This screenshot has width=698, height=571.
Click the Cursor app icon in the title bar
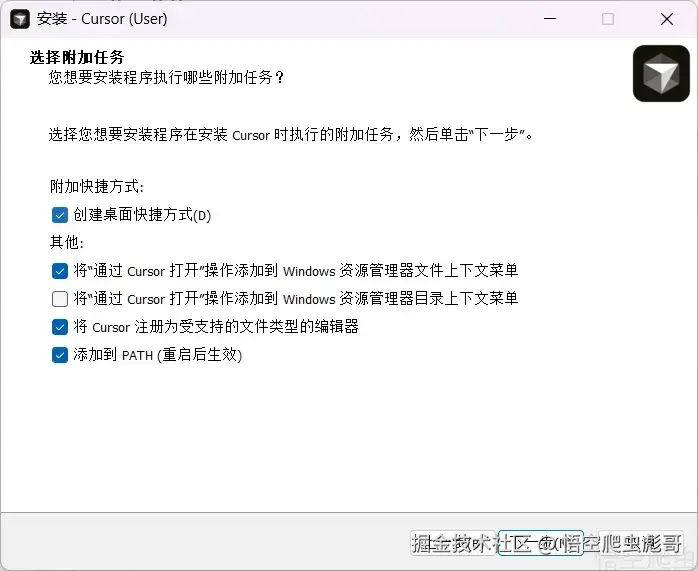[x=20, y=19]
